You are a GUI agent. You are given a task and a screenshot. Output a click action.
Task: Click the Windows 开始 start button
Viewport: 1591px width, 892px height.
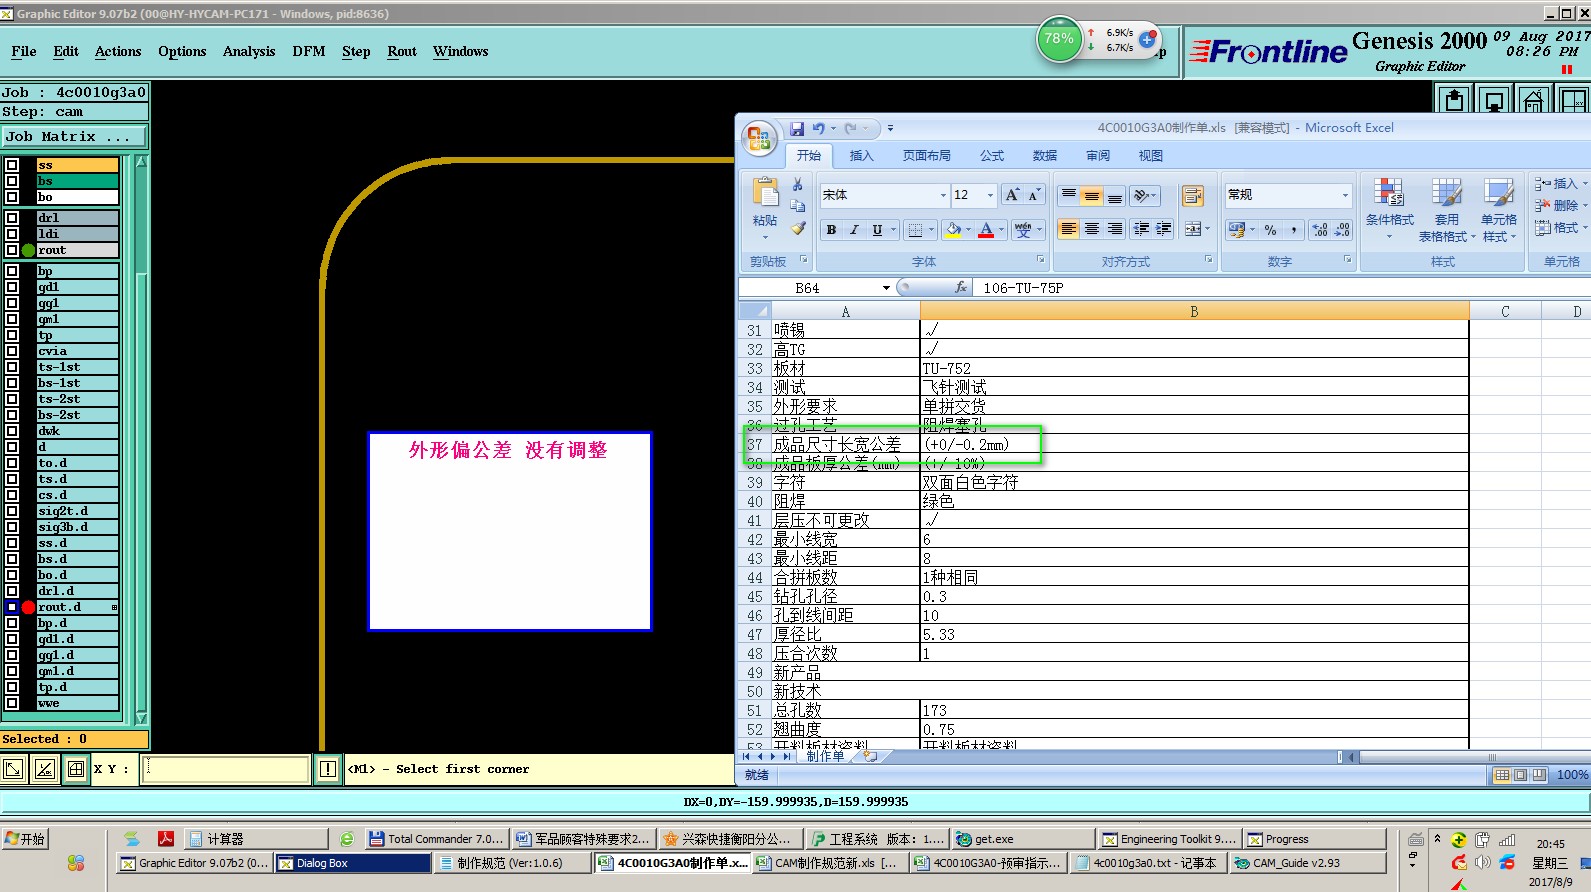[26, 839]
